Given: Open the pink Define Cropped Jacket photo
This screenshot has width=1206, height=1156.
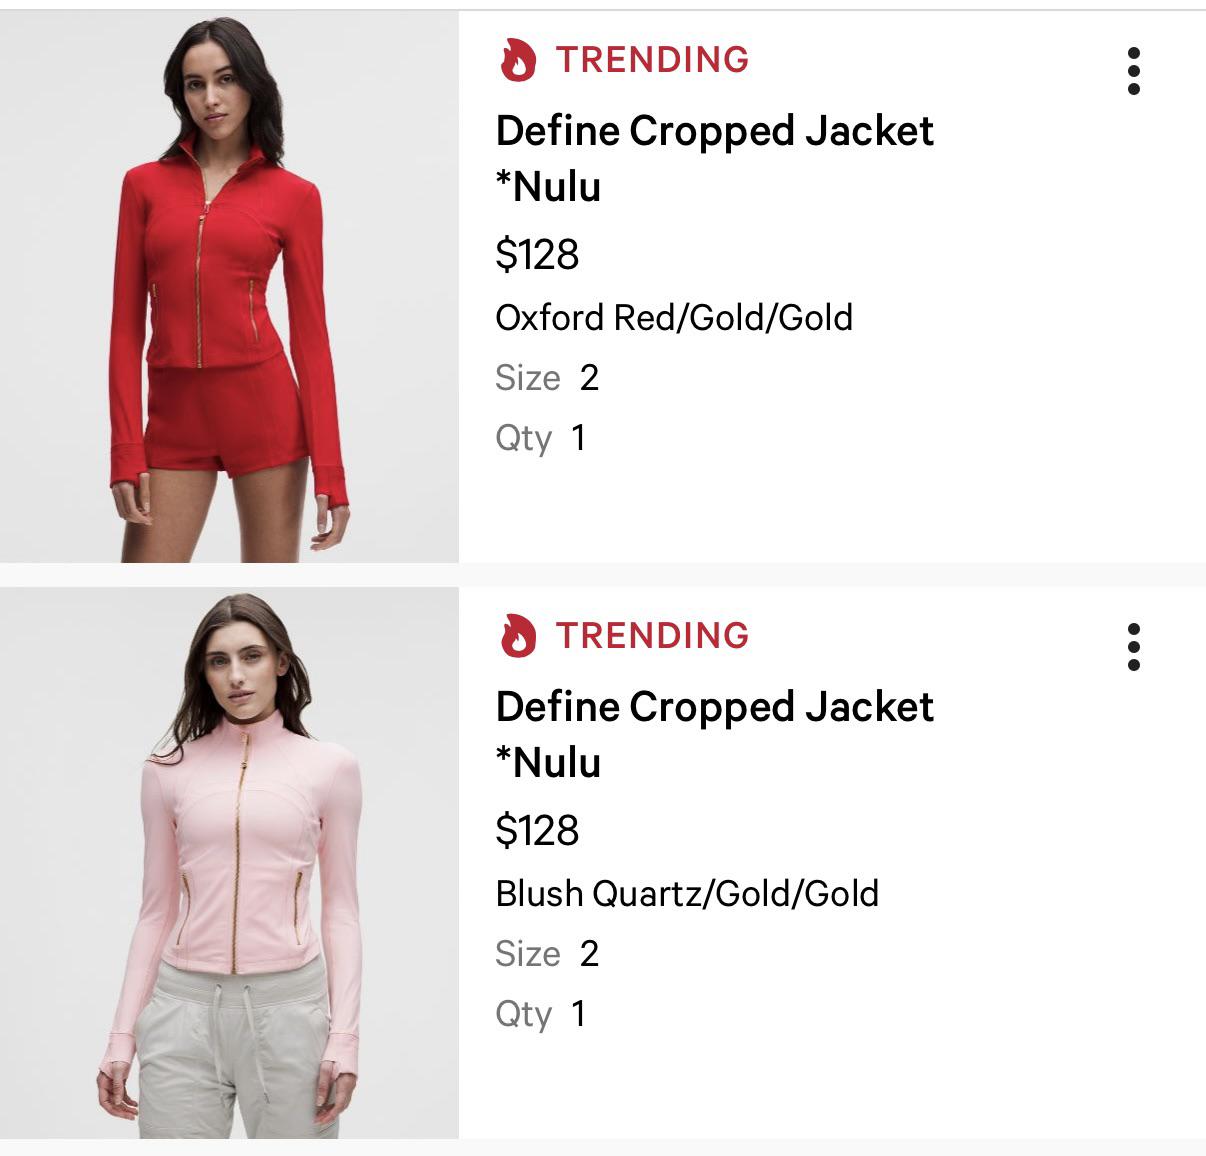Looking at the screenshot, I should pyautogui.click(x=229, y=862).
